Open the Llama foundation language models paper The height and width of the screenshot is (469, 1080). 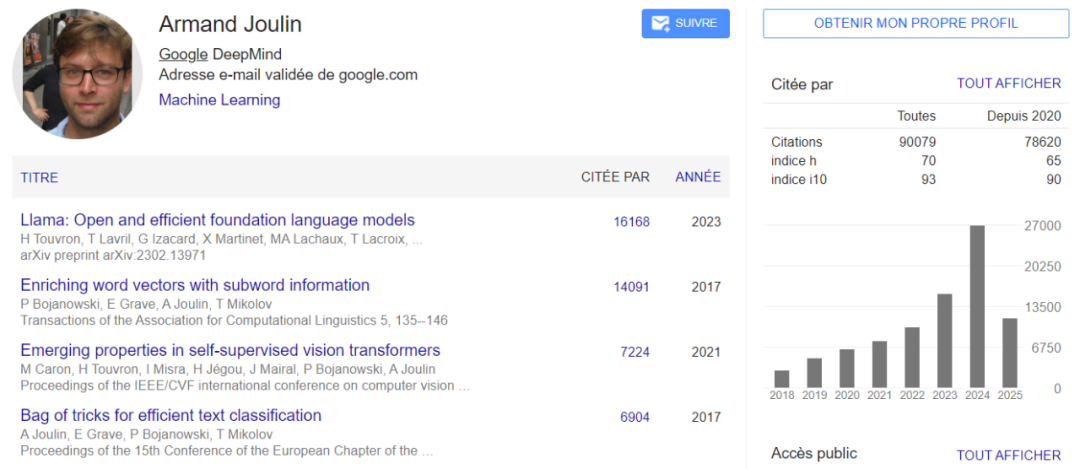[217, 220]
